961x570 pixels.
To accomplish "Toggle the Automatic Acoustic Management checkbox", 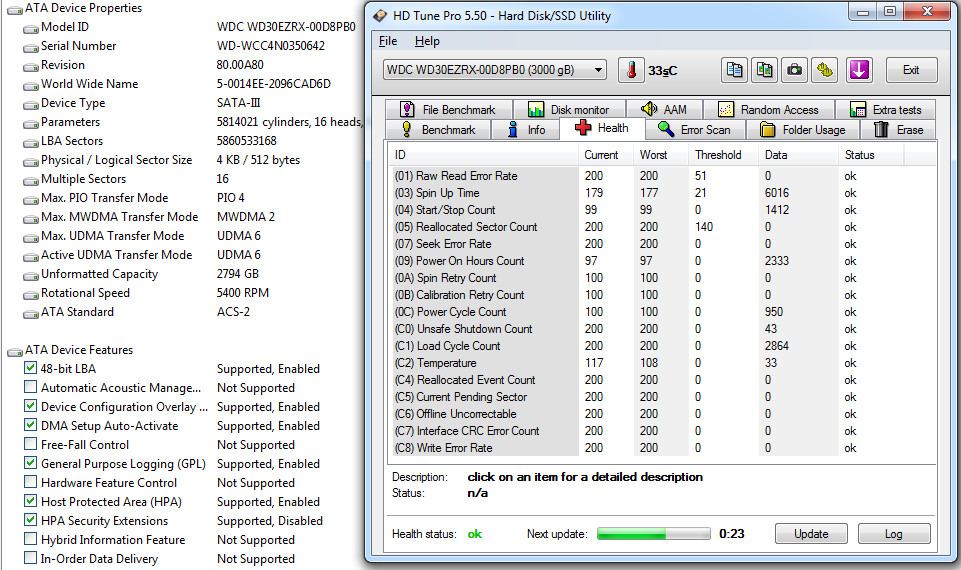I will point(30,387).
